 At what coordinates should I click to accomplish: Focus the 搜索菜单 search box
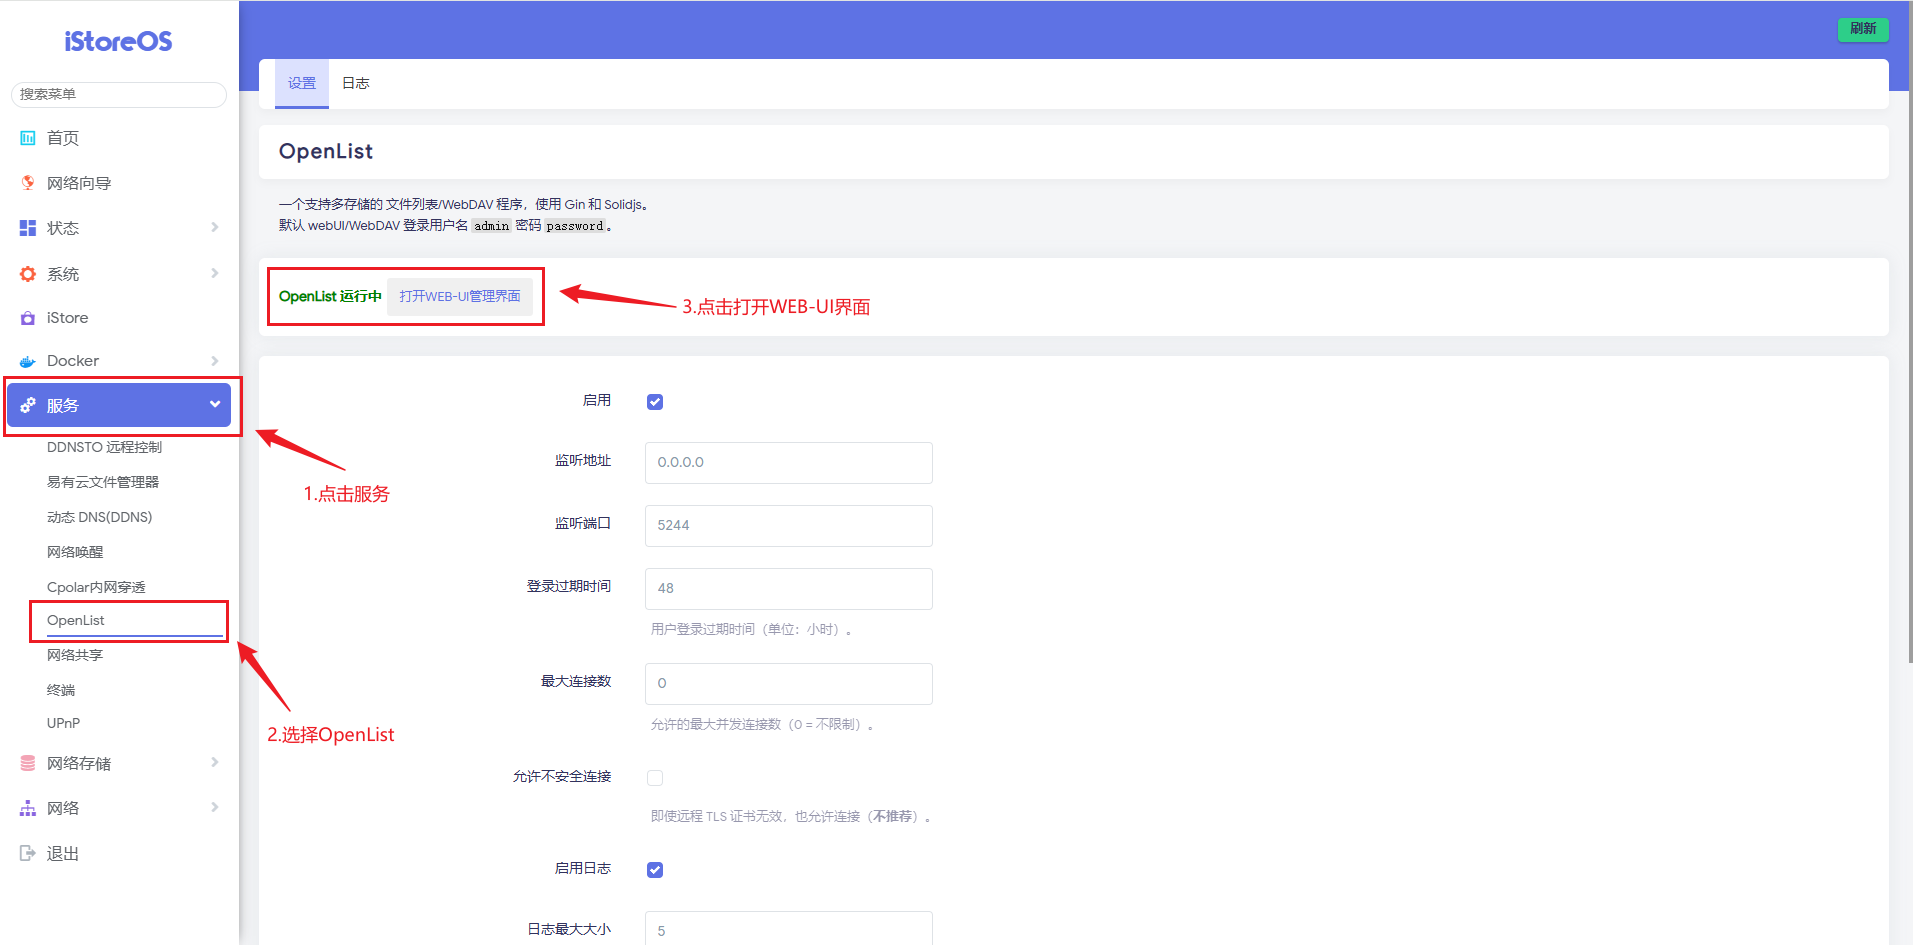coord(119,94)
